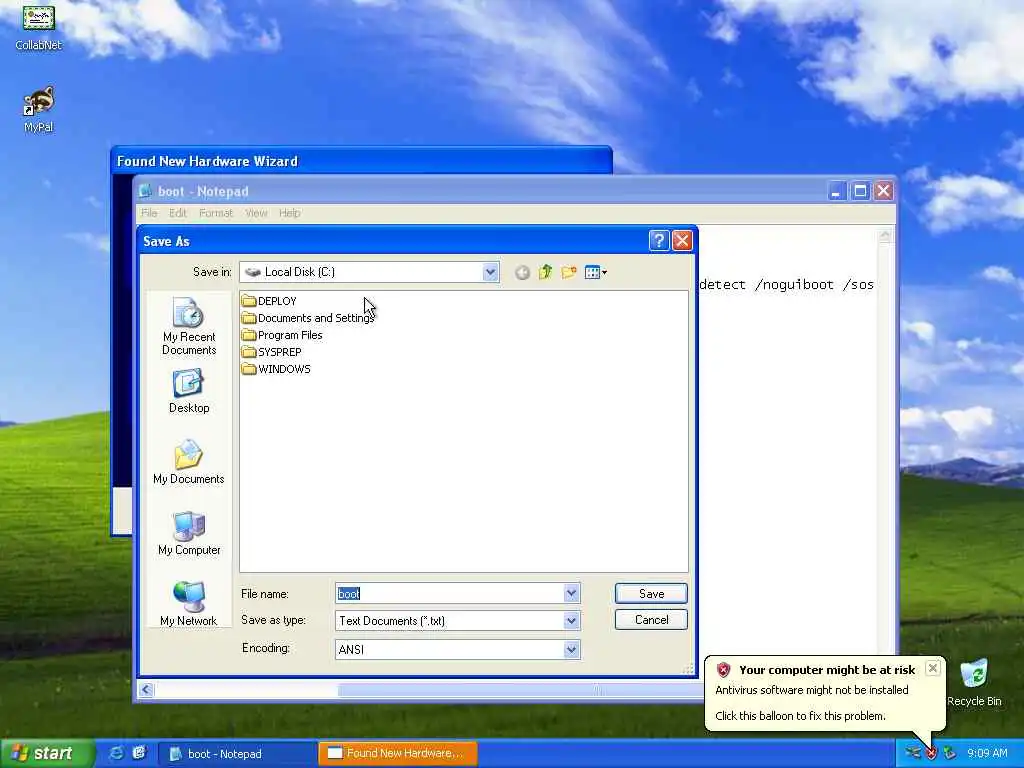Jump to My Documents in the places bar
Image resolution: width=1024 pixels, height=768 pixels.
[189, 462]
